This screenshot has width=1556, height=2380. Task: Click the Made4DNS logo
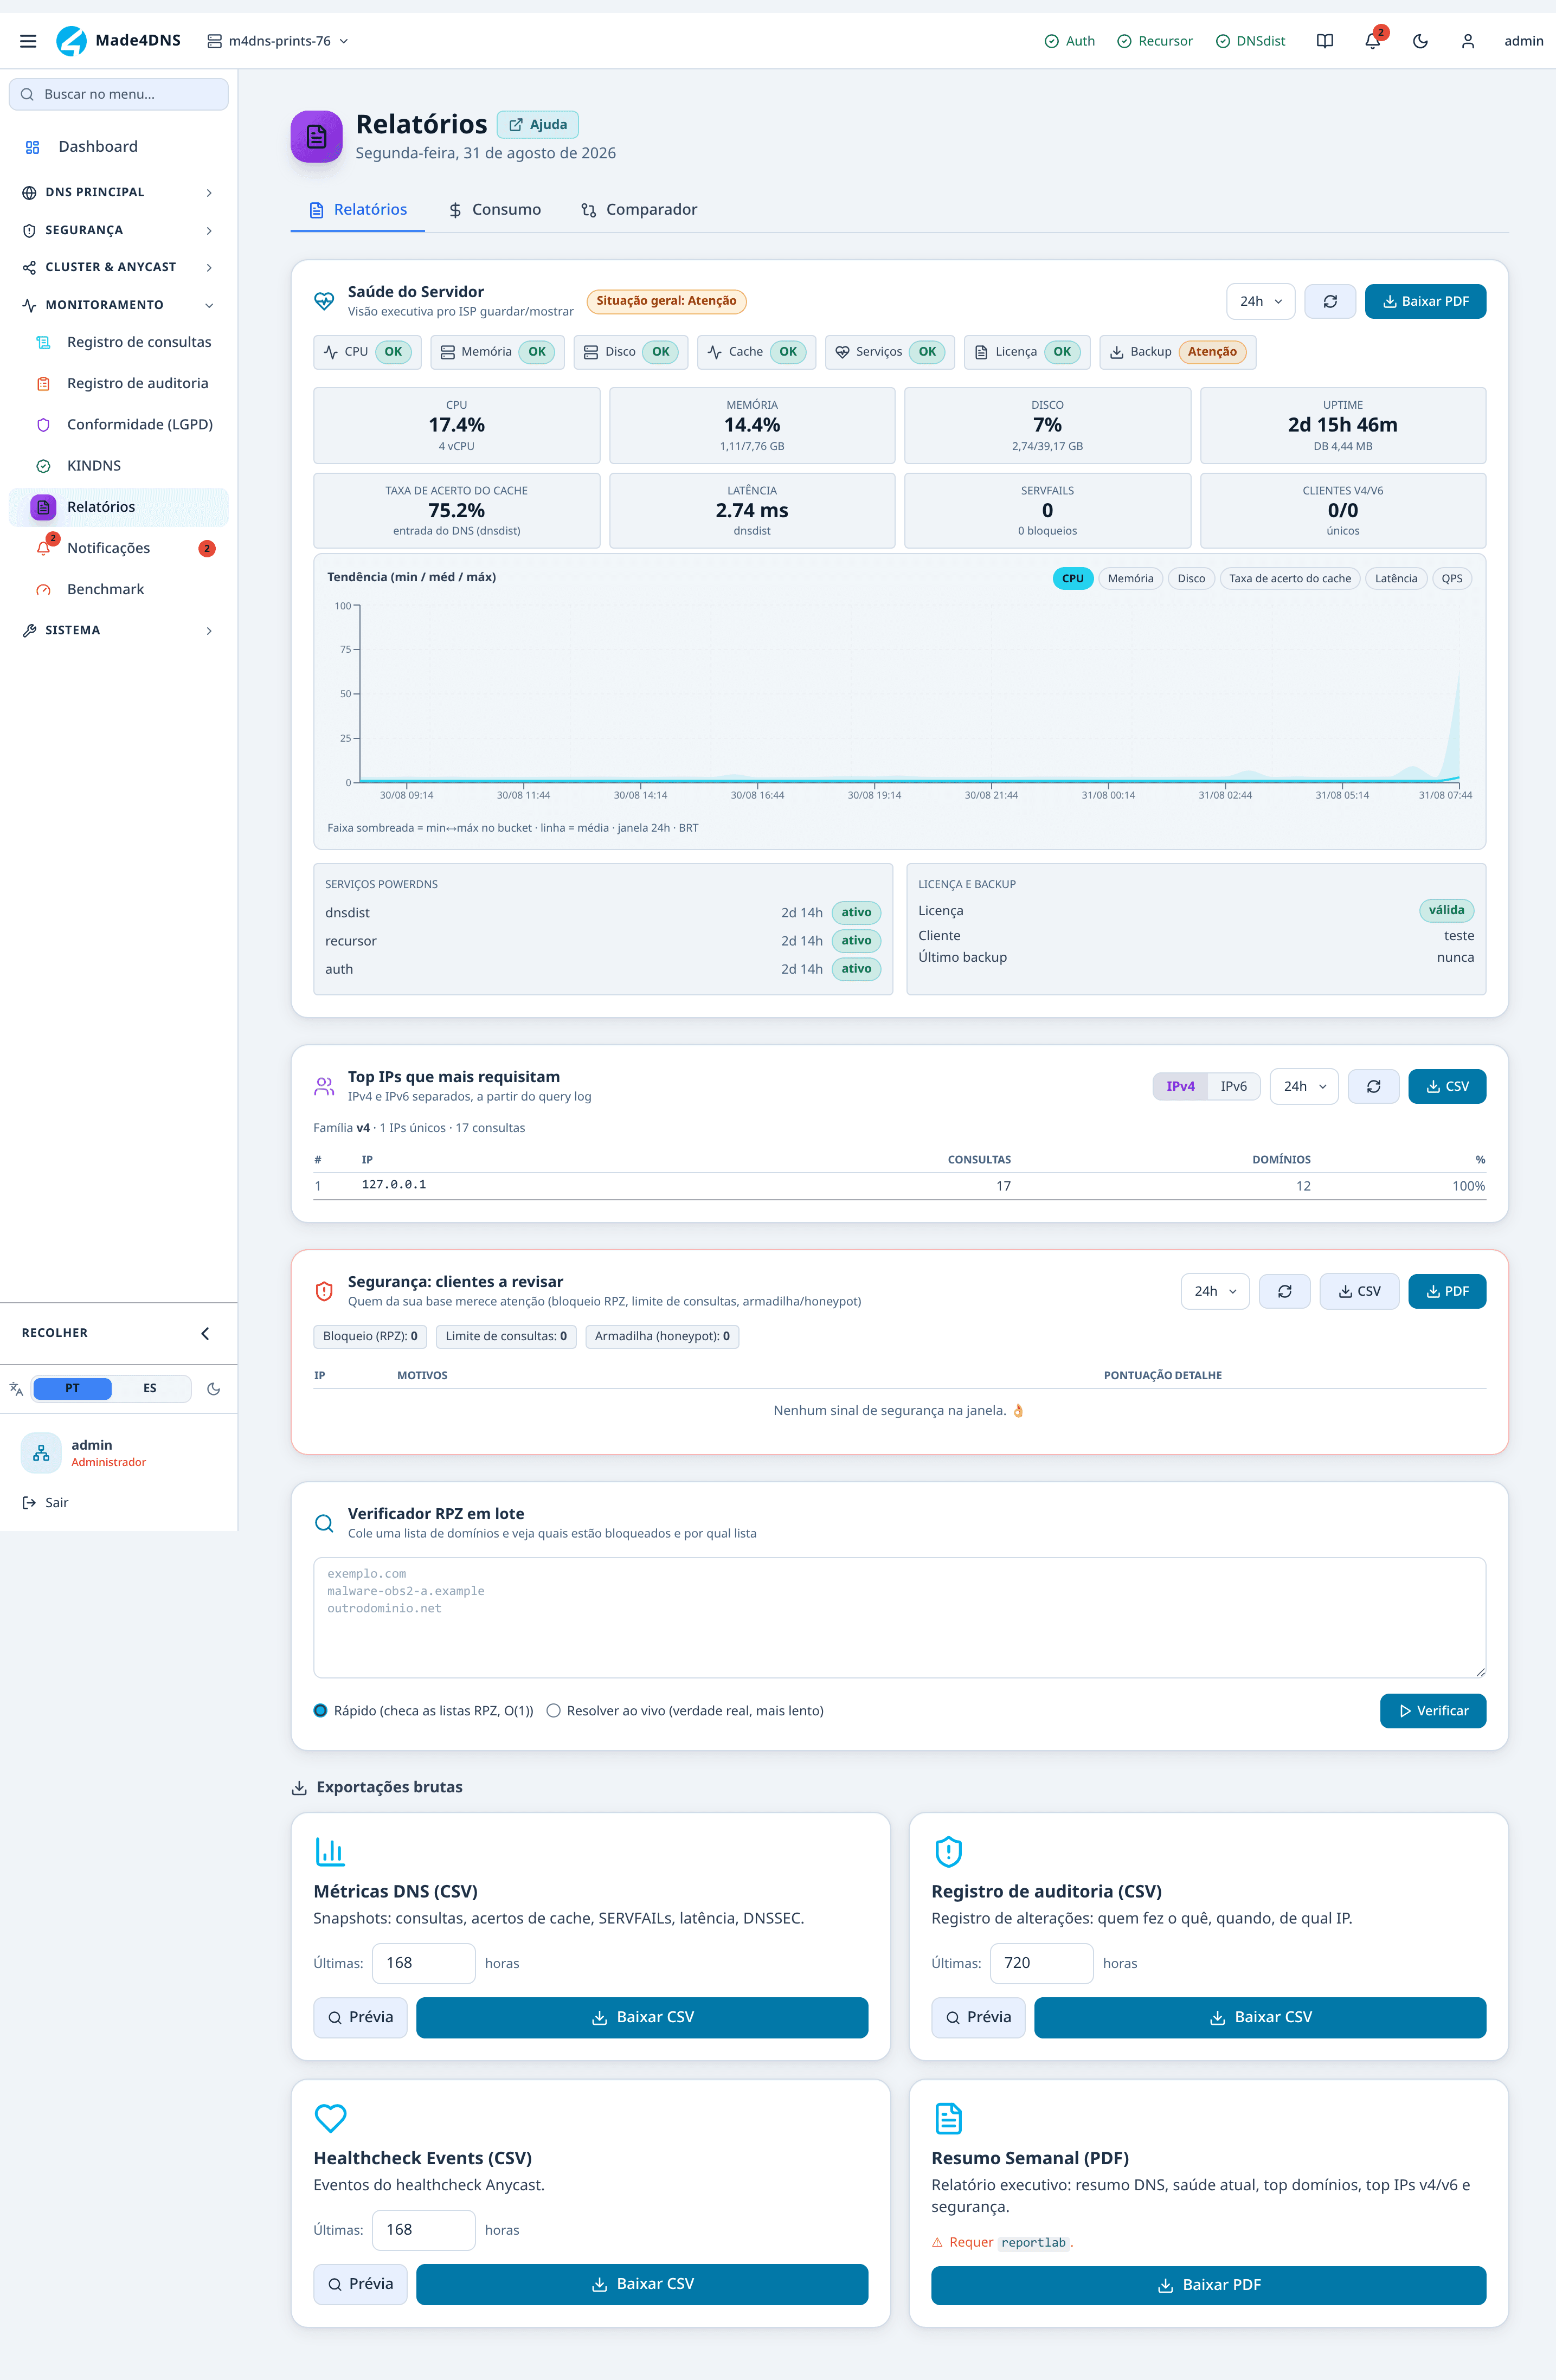pyautogui.click(x=119, y=41)
